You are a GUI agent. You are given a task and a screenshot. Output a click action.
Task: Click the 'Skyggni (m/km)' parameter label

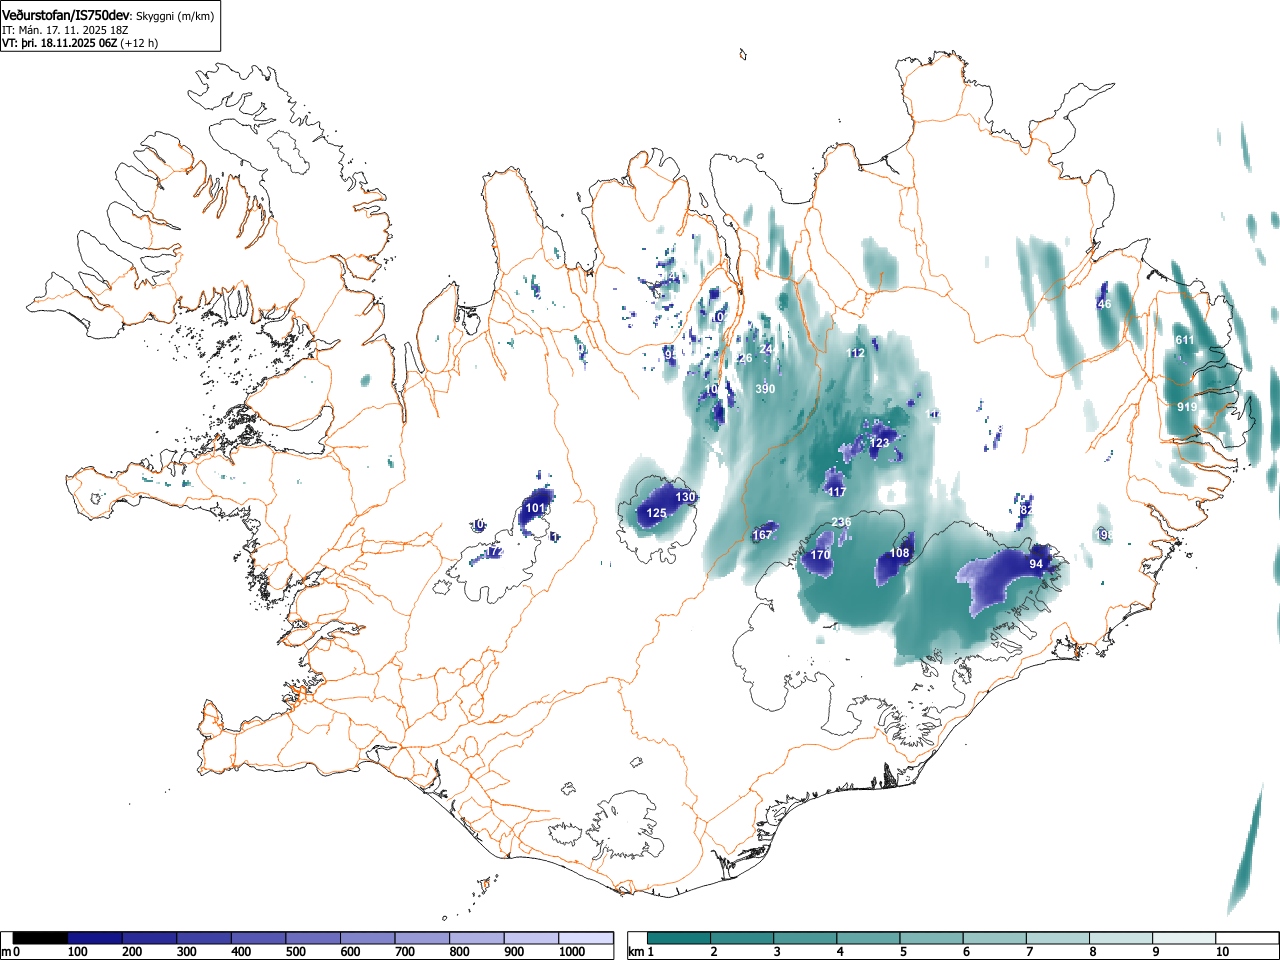click(175, 17)
